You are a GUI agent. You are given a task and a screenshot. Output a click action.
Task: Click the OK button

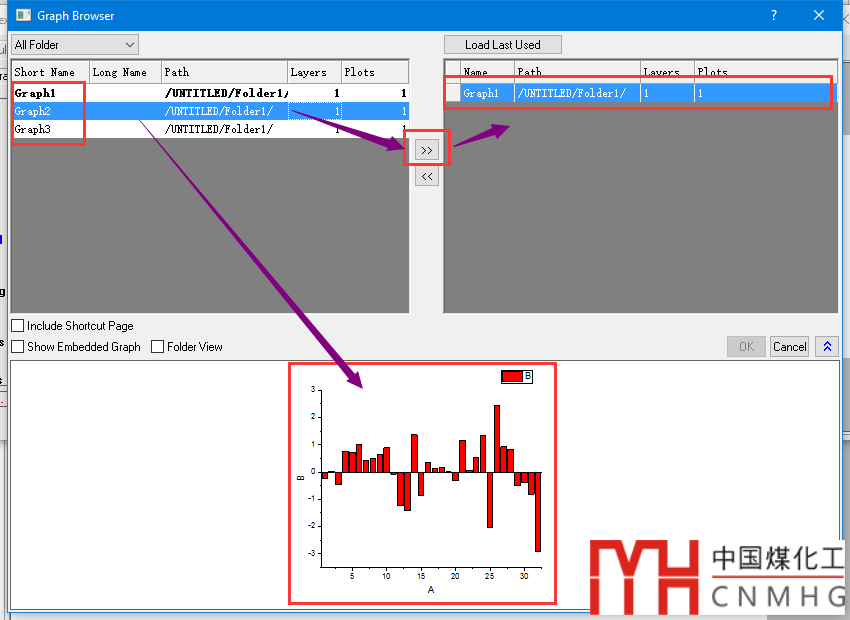point(746,347)
